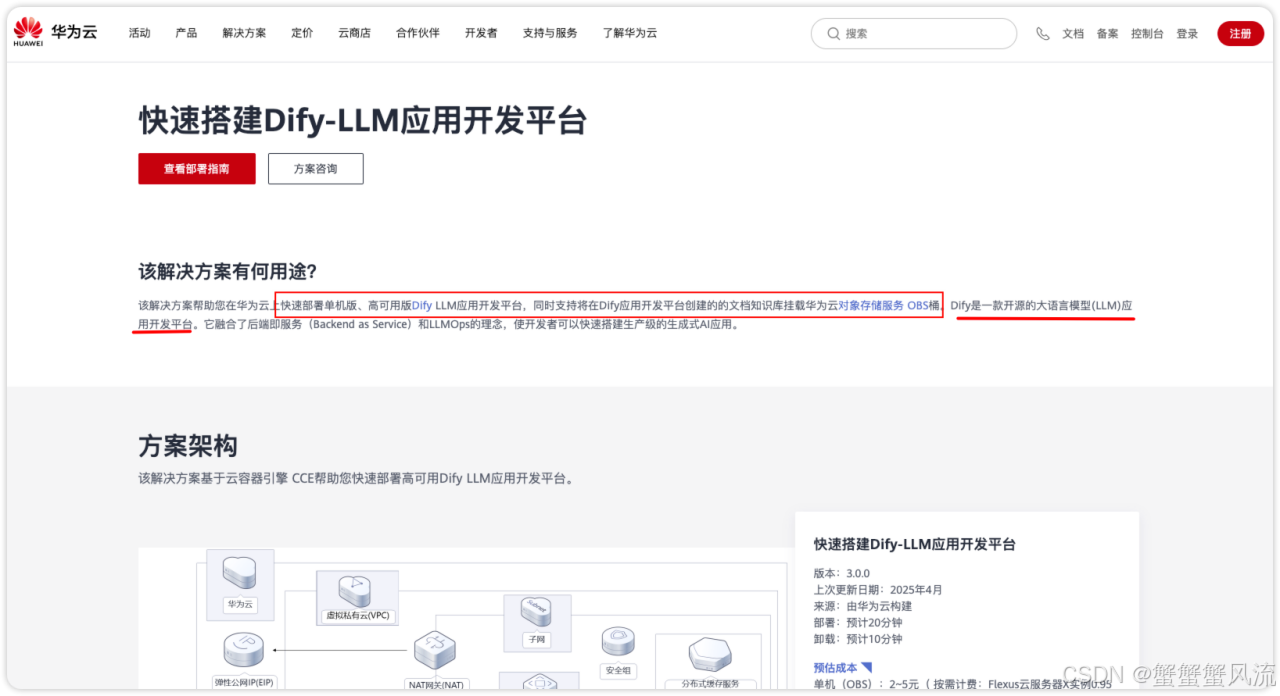Open the 文档 link
The image size is (1280, 696).
(x=1073, y=34)
